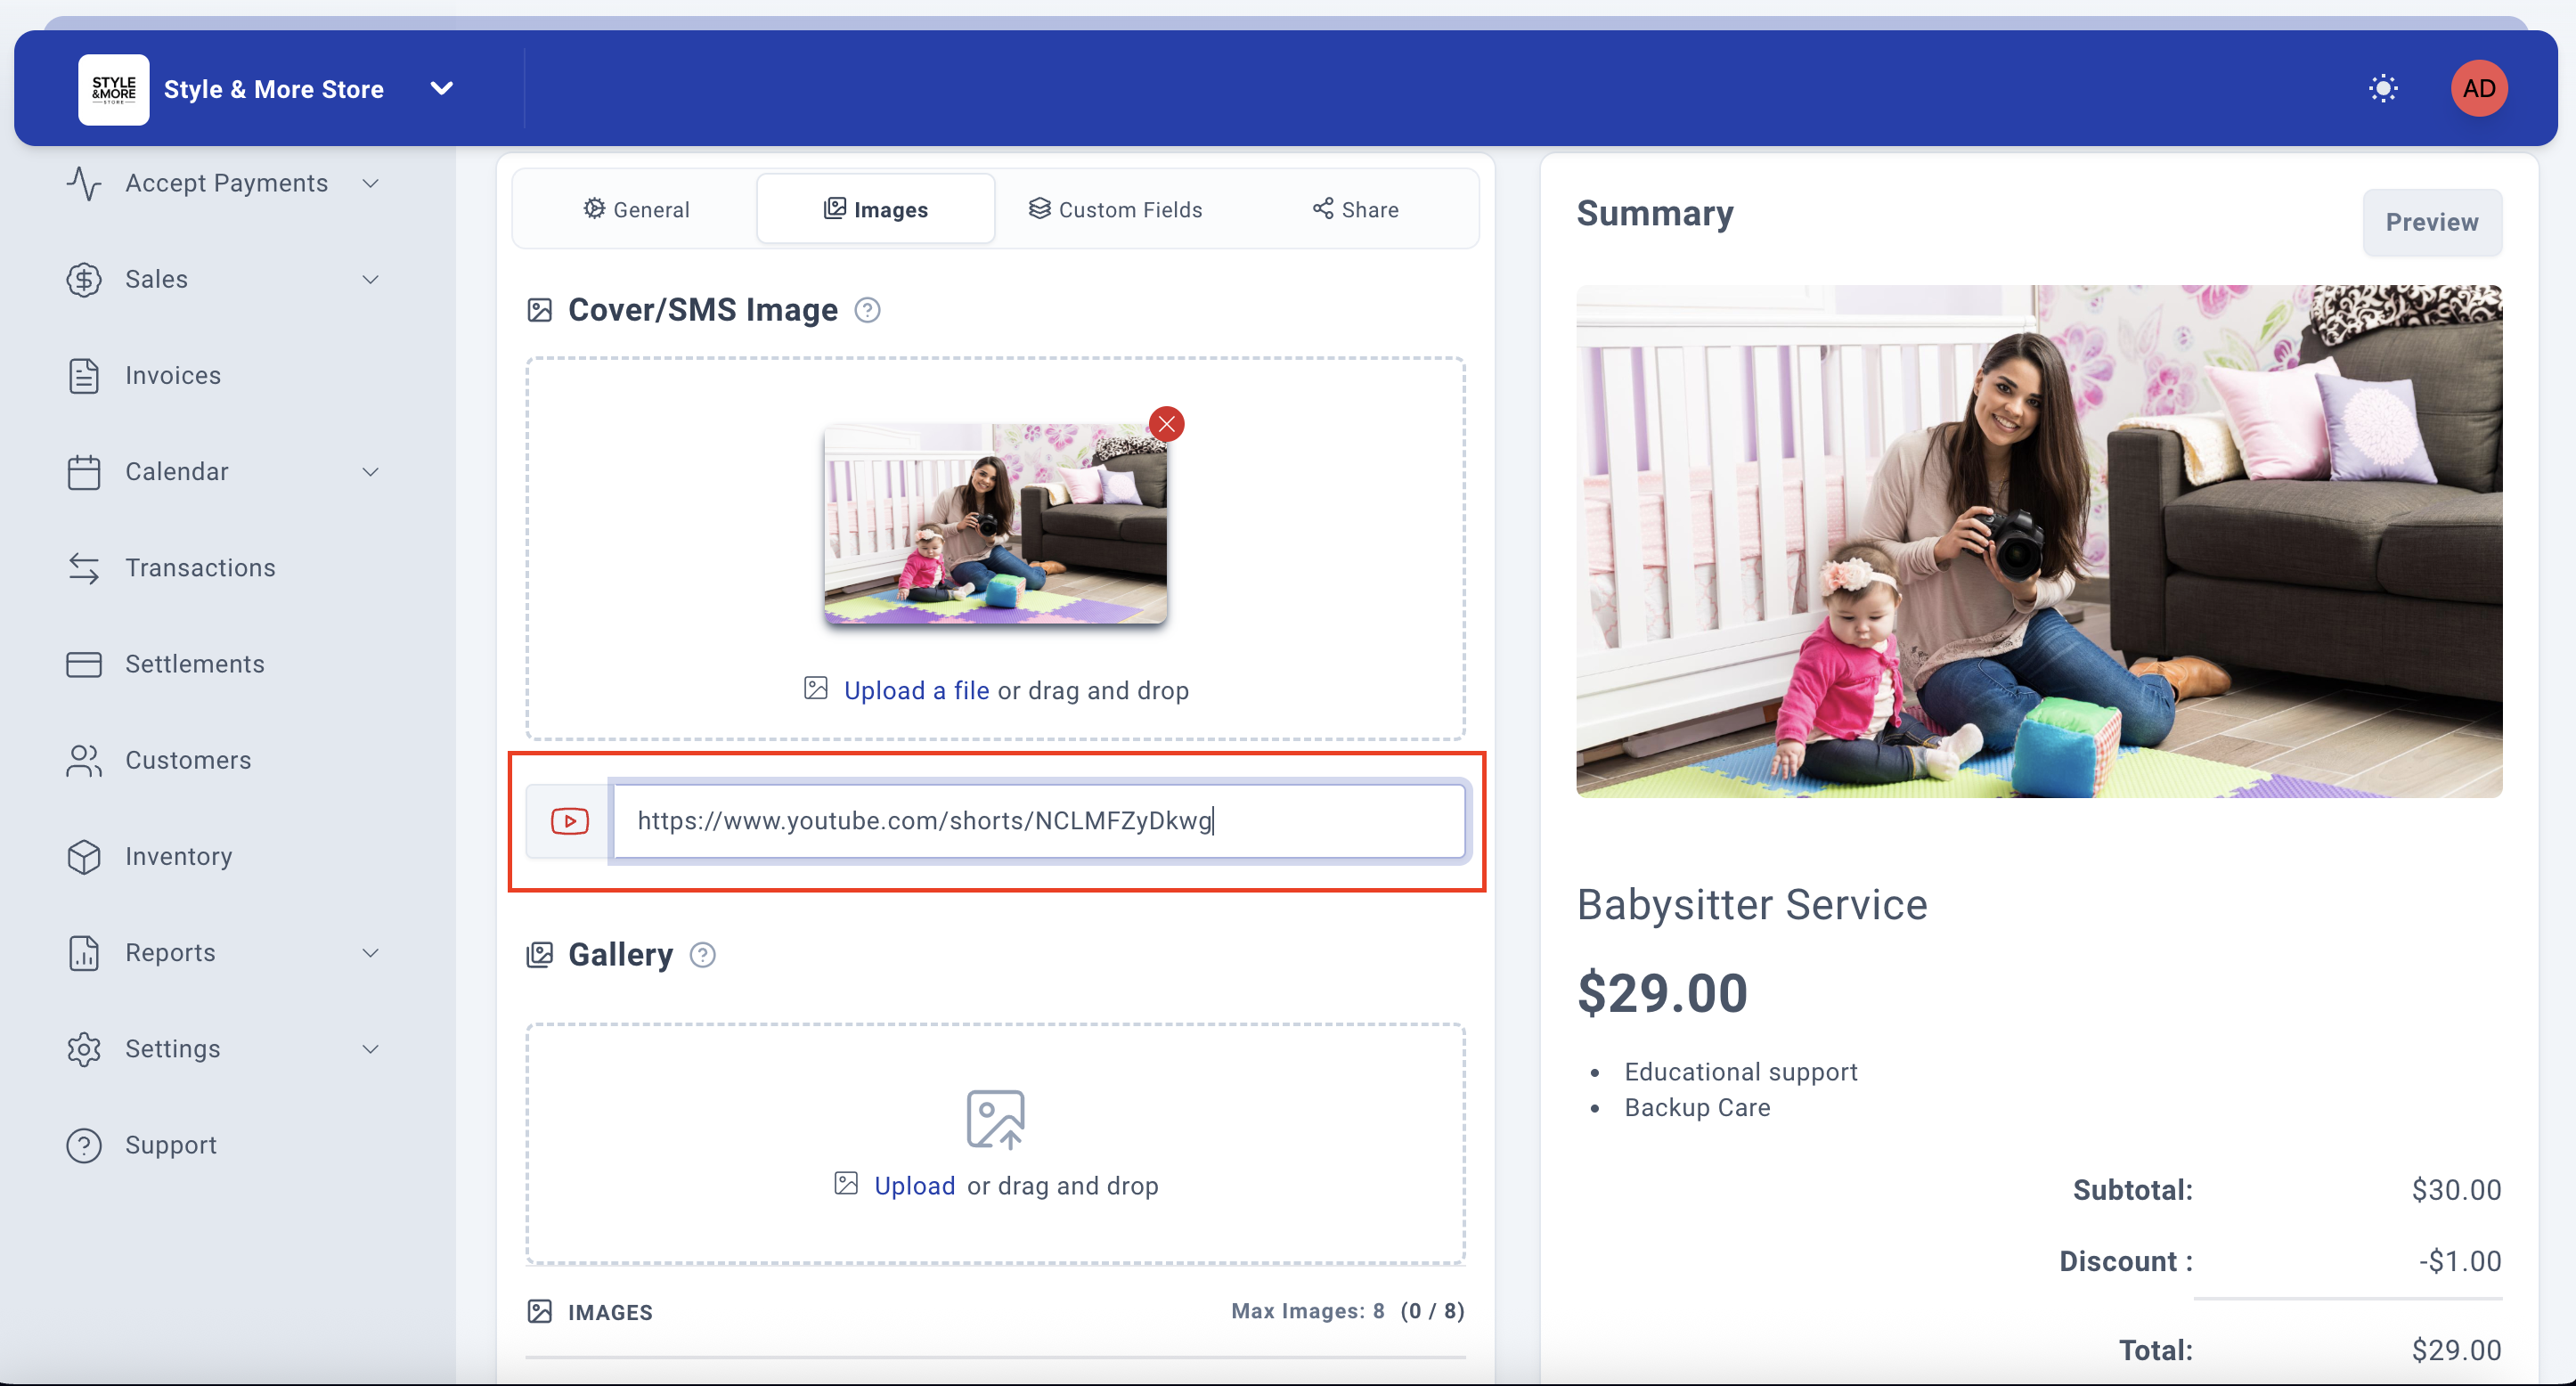This screenshot has width=2576, height=1386.
Task: Click the Gallery help question icon
Action: [x=703, y=955]
